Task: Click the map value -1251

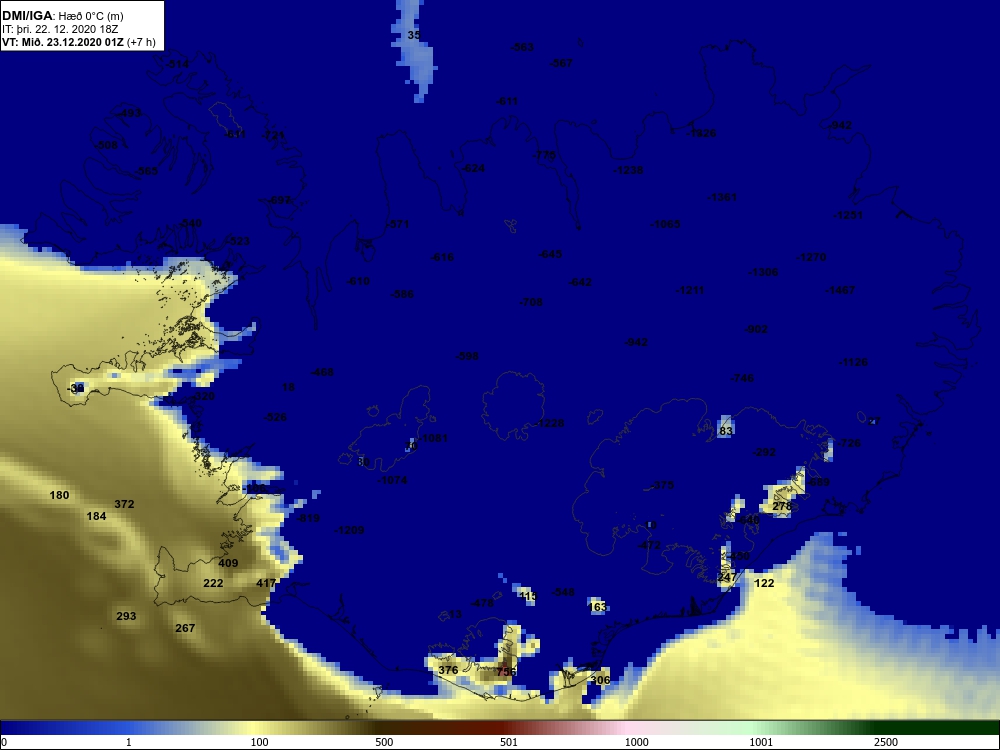Action: tap(848, 215)
